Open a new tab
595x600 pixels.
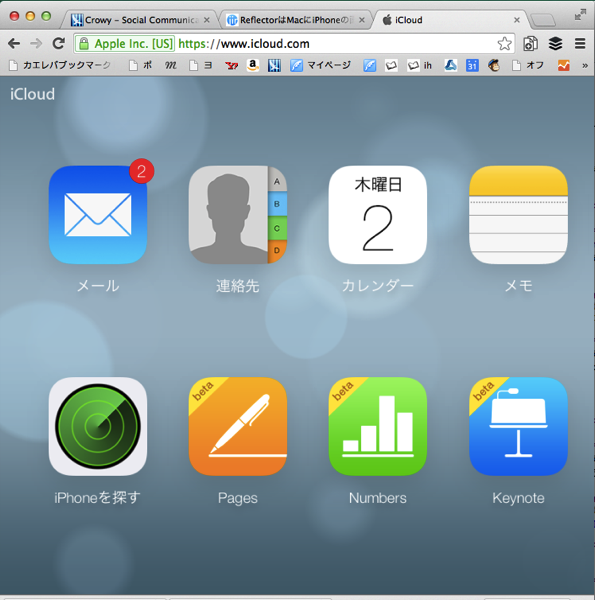tap(543, 20)
